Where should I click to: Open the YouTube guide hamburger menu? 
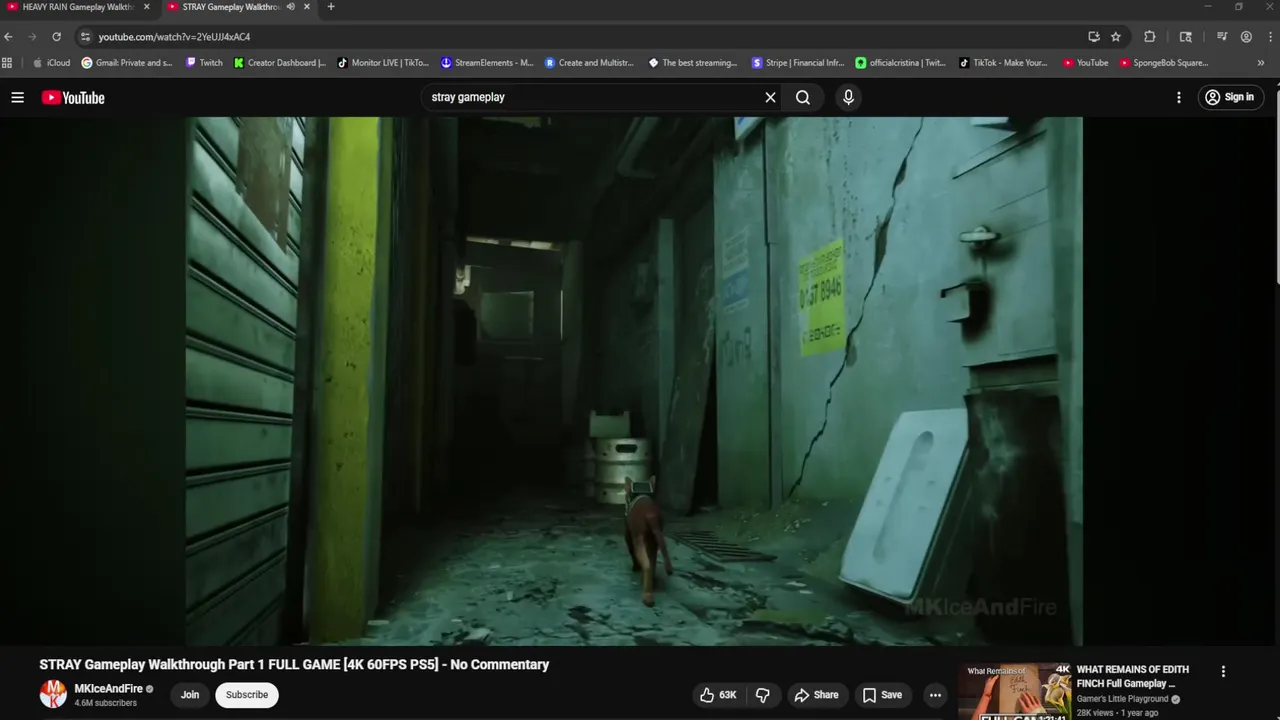tap(17, 97)
